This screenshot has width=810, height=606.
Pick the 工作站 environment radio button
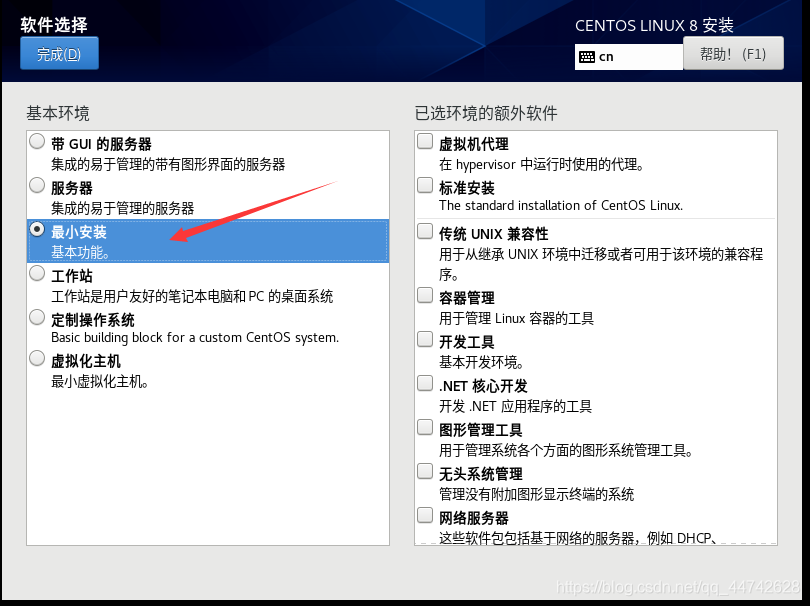(37, 273)
